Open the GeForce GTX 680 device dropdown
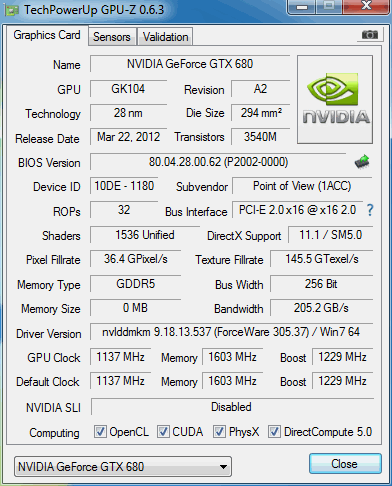The image size is (392, 486). (123, 467)
